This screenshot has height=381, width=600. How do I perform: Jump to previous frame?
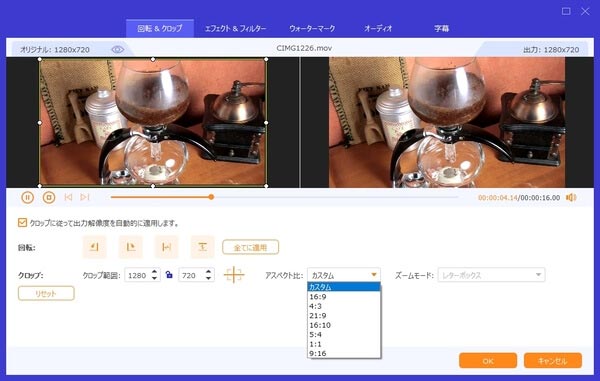pyautogui.click(x=68, y=197)
